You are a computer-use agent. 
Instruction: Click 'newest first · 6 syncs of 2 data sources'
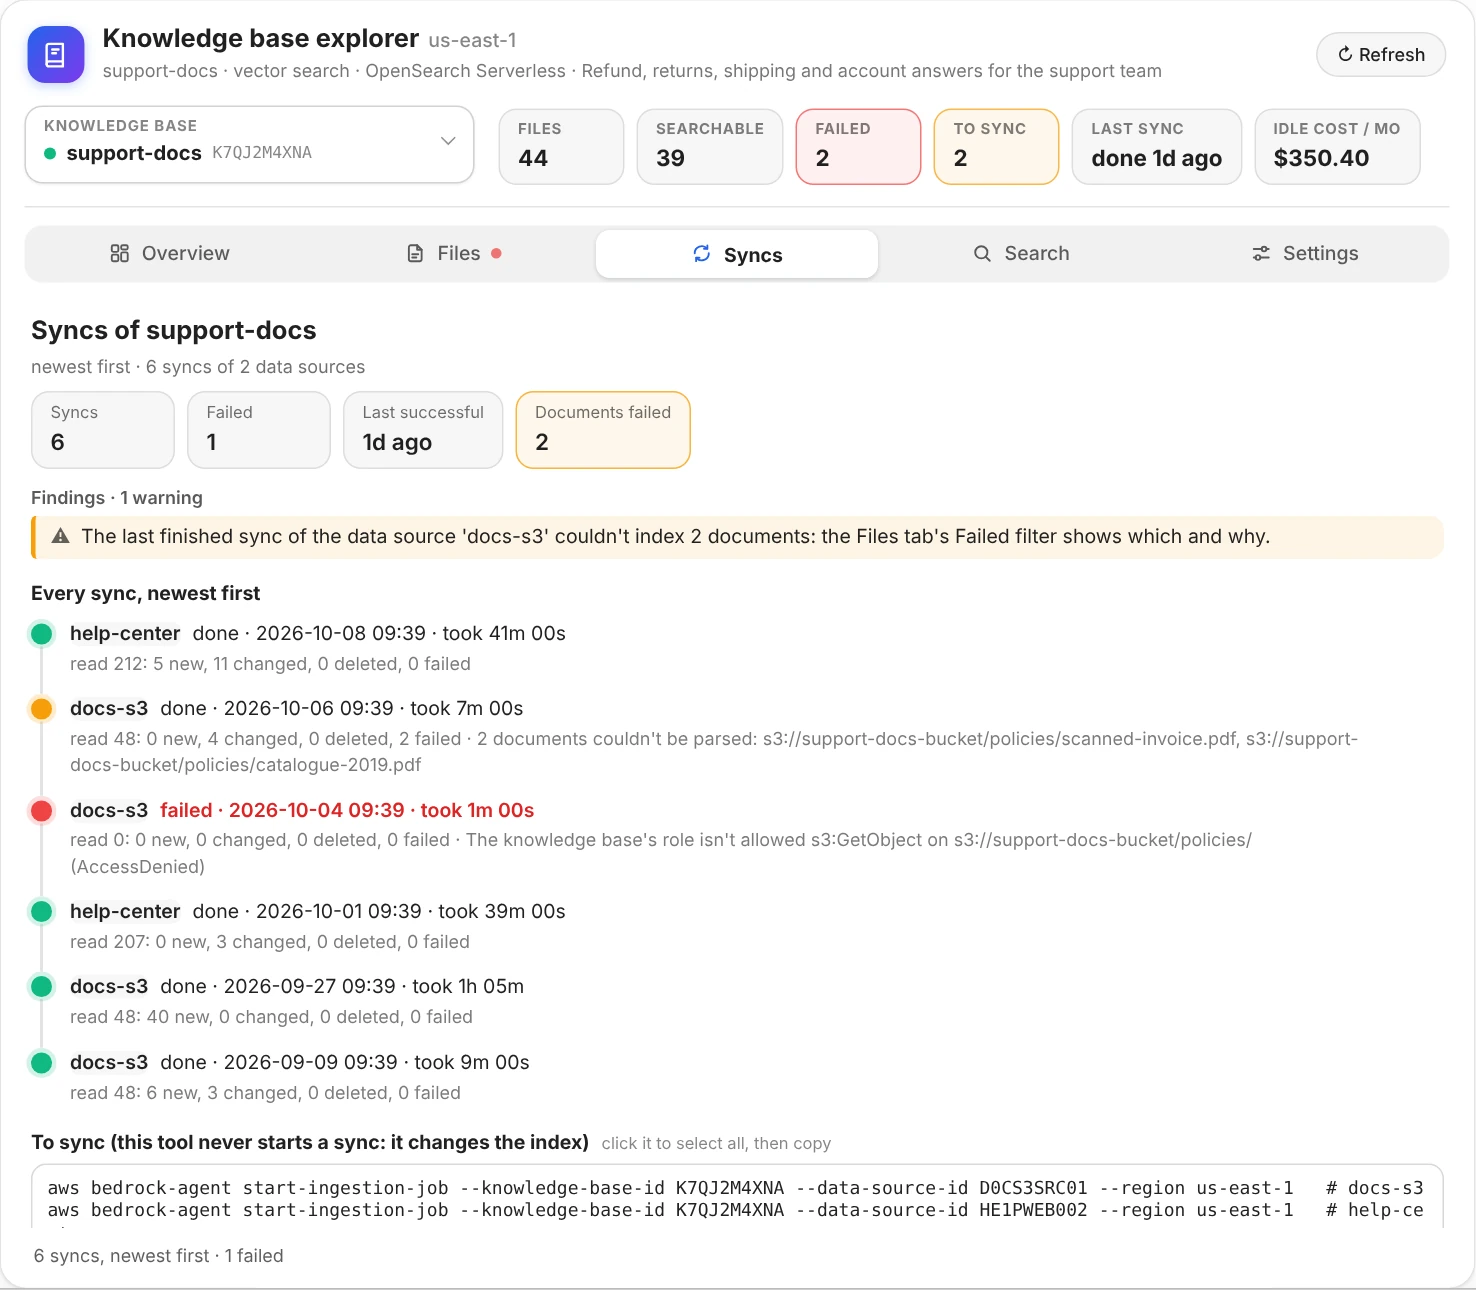198,367
